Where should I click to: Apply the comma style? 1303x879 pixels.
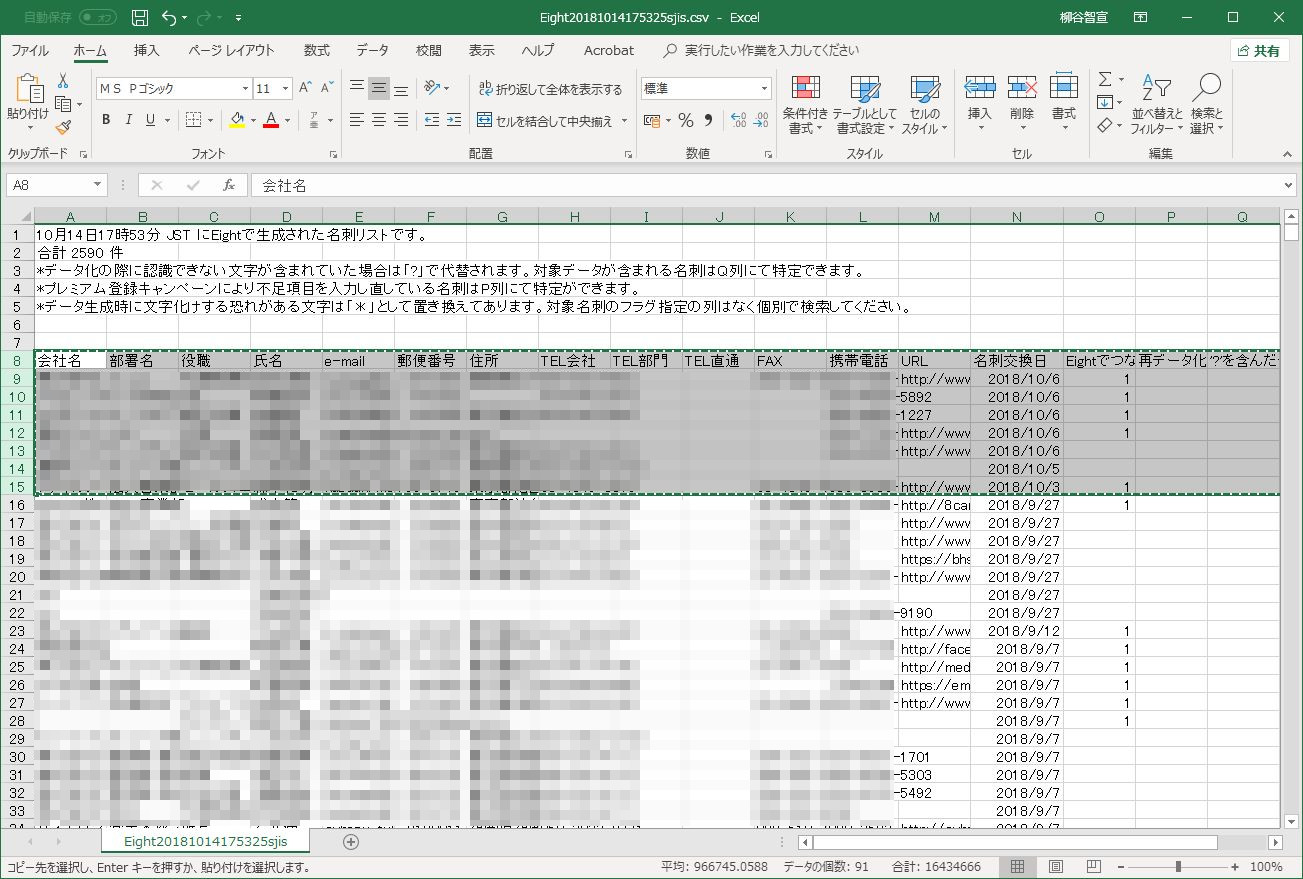pyautogui.click(x=709, y=120)
